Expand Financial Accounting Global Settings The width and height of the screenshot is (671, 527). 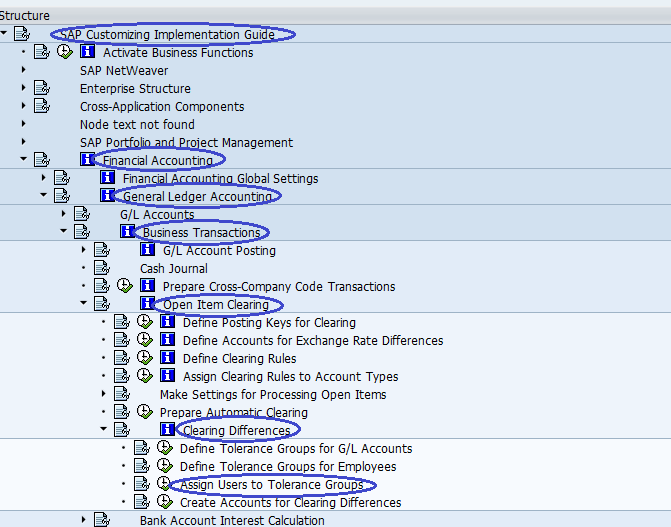(x=44, y=177)
